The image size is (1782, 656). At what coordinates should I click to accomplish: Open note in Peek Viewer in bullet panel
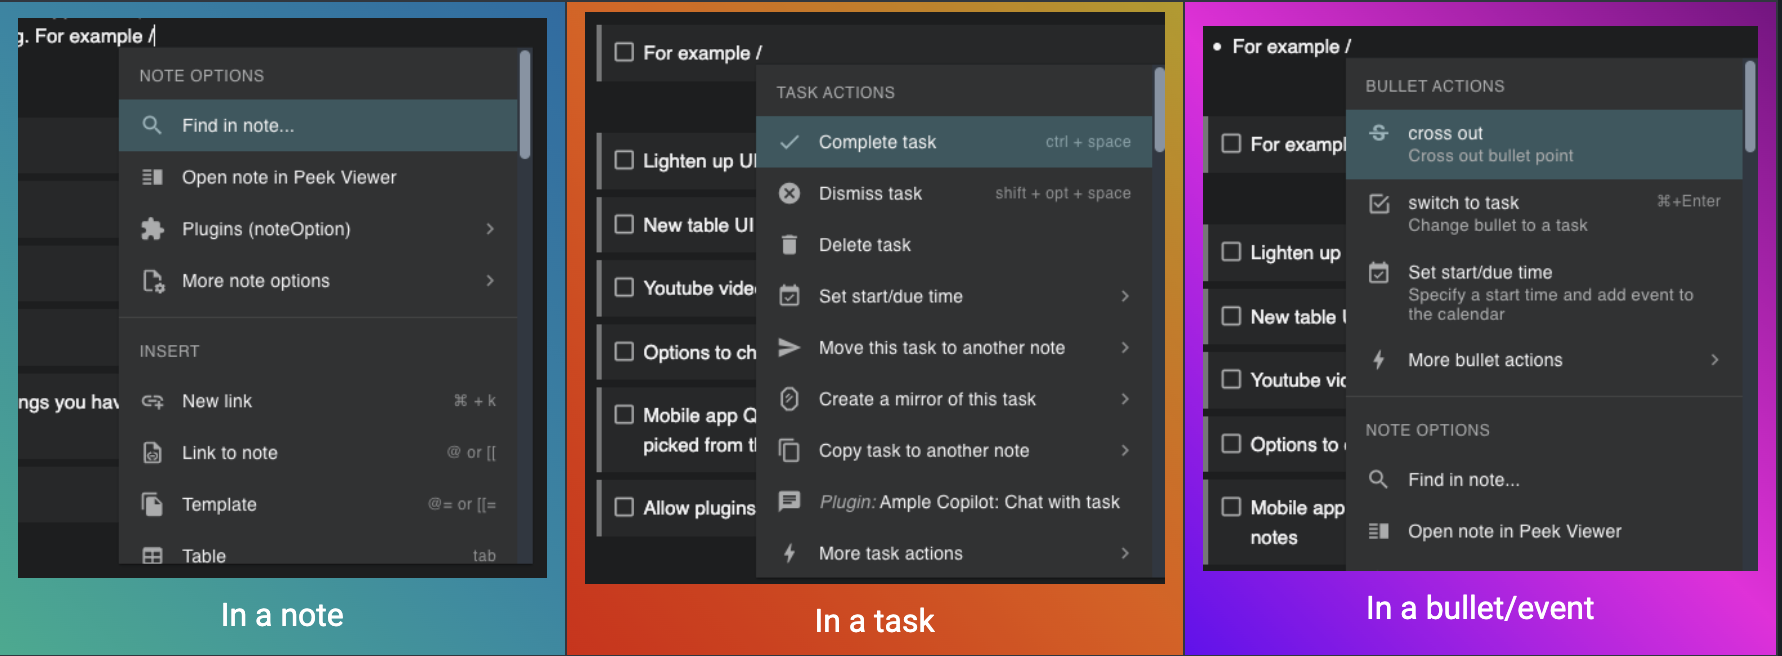[1514, 531]
